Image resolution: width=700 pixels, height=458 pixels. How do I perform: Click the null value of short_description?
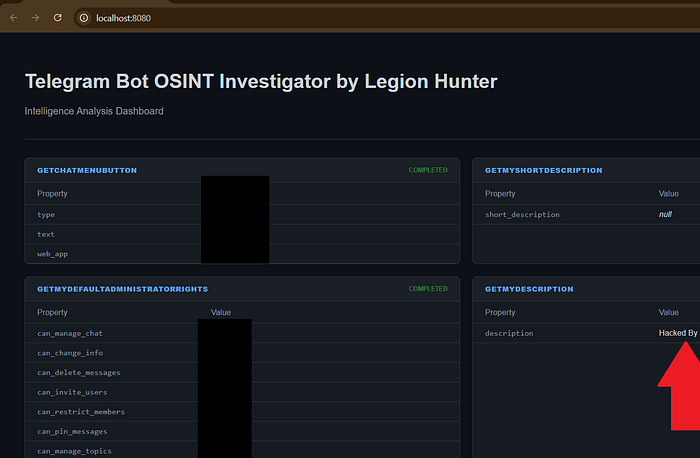click(x=665, y=214)
